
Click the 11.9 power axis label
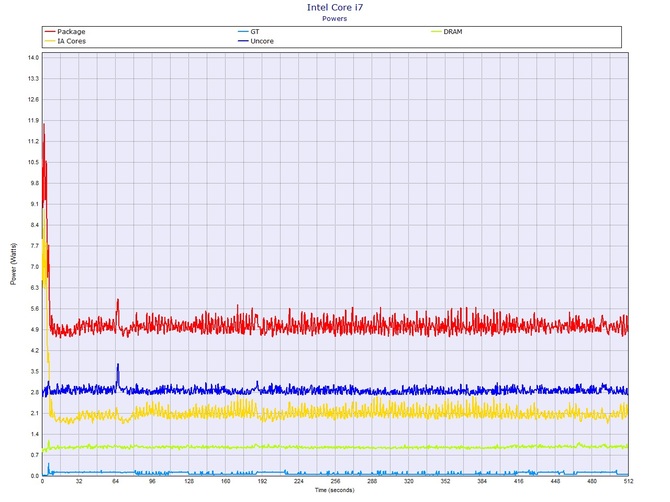33,120
